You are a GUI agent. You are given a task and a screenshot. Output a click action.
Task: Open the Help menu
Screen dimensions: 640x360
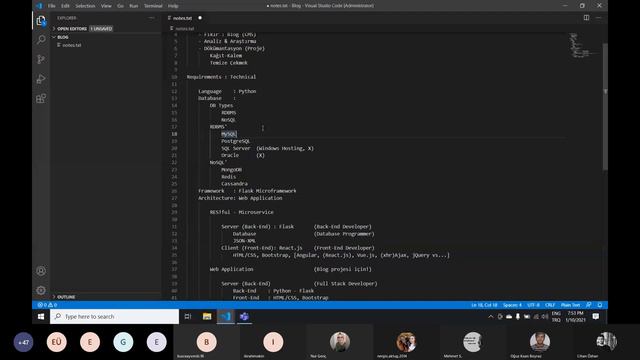[x=173, y=6]
